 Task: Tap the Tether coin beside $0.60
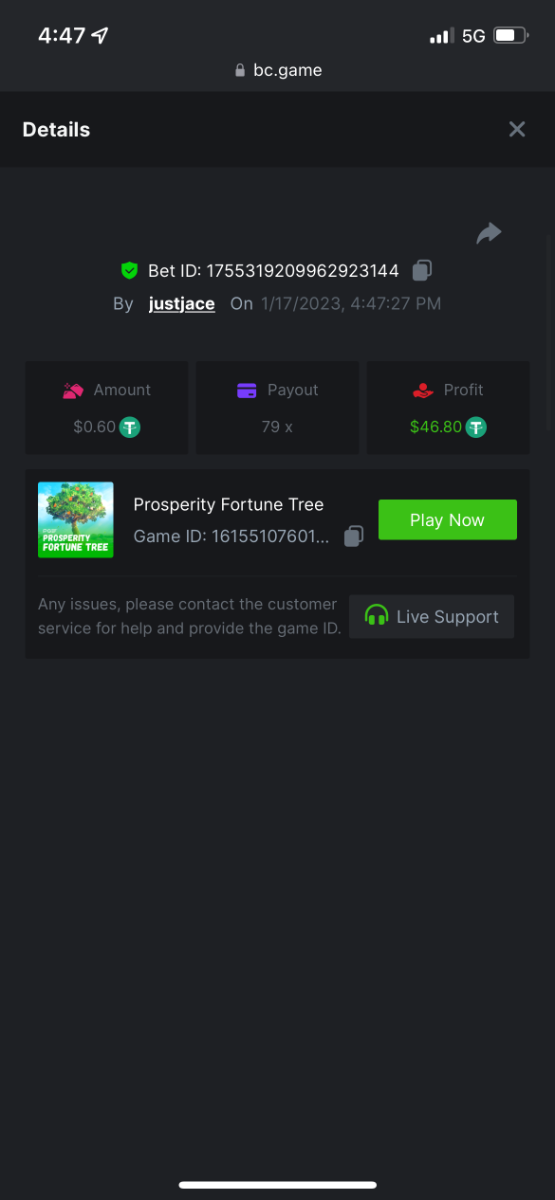click(130, 427)
